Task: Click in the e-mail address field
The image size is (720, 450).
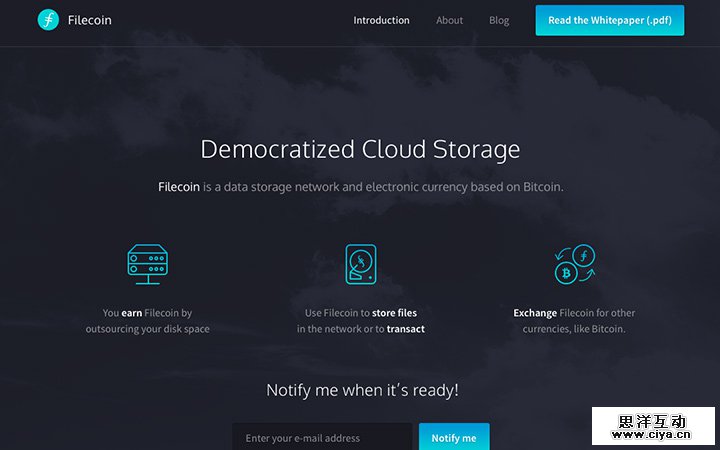Action: (x=322, y=437)
